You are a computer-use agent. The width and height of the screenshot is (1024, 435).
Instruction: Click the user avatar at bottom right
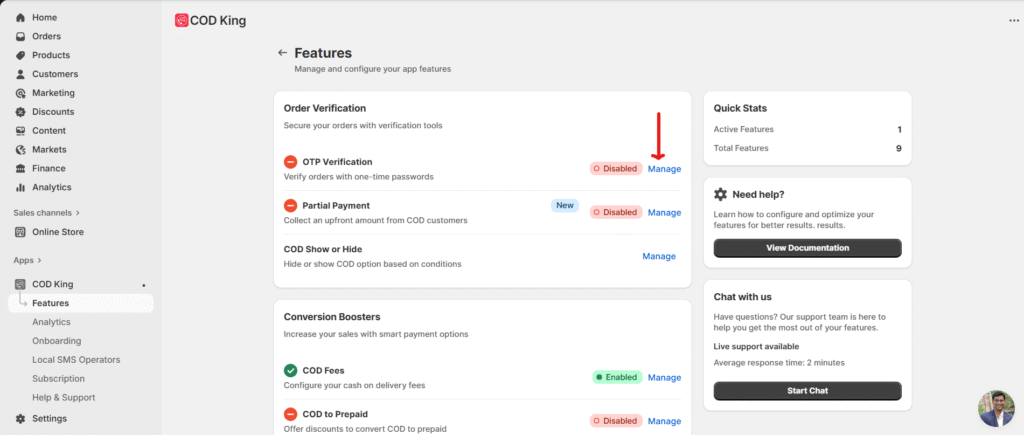(996, 408)
